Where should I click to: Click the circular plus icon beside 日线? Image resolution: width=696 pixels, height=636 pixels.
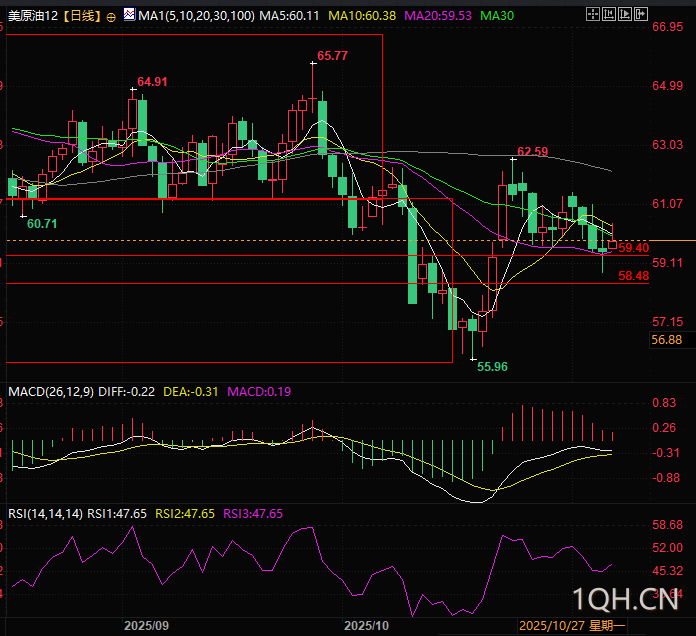111,17
